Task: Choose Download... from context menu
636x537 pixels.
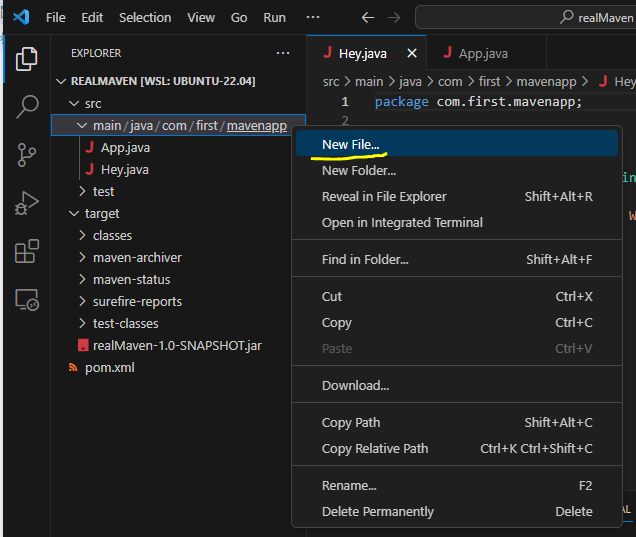Action: pos(457,385)
